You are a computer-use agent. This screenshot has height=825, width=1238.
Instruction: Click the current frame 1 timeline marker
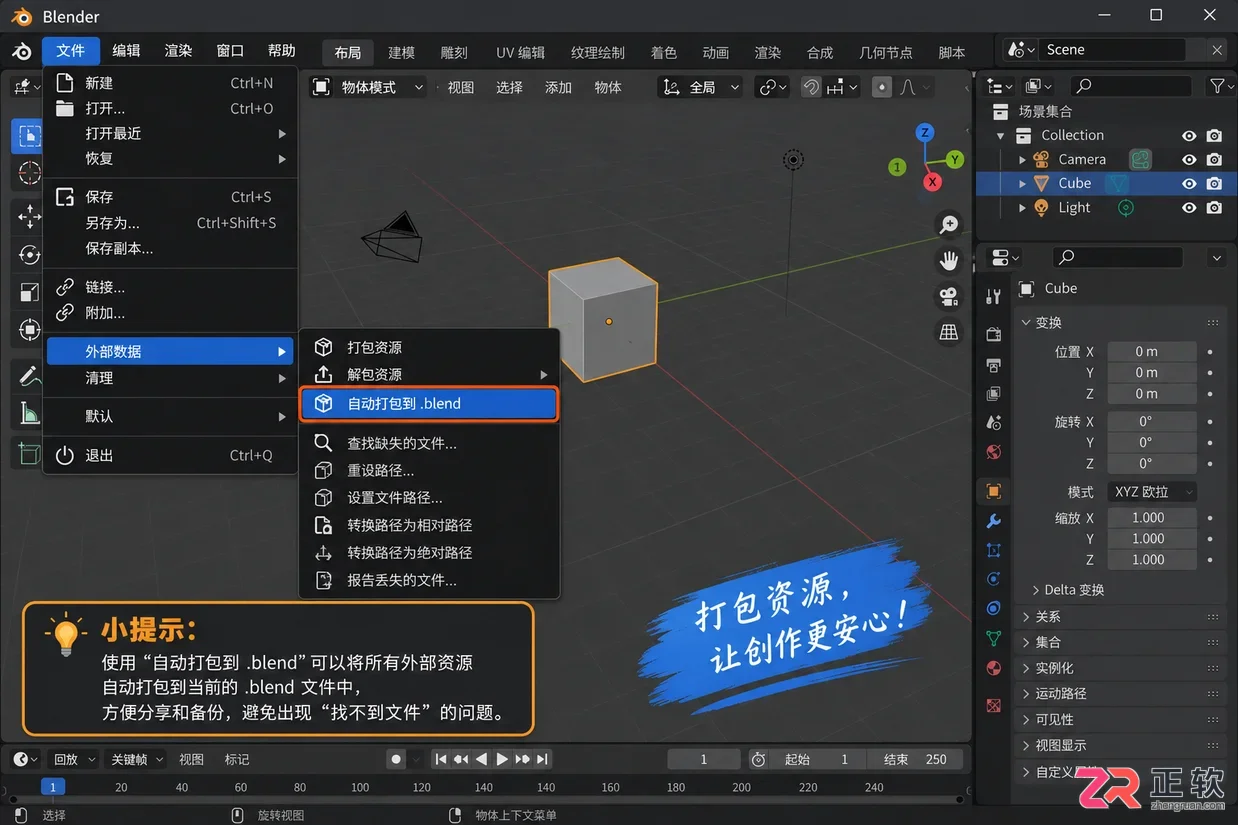coord(53,787)
